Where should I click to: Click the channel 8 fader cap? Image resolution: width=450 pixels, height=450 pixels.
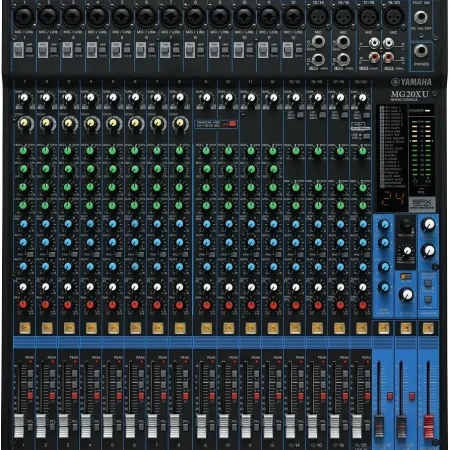point(175,426)
